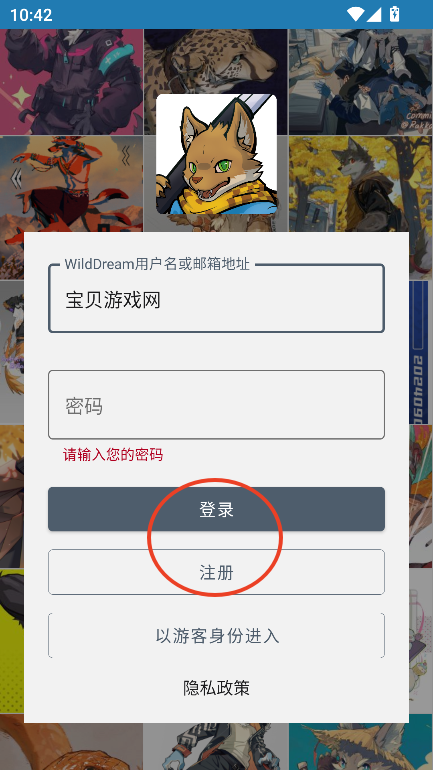Tap the 10:42 clock in status bar

click(x=31, y=15)
